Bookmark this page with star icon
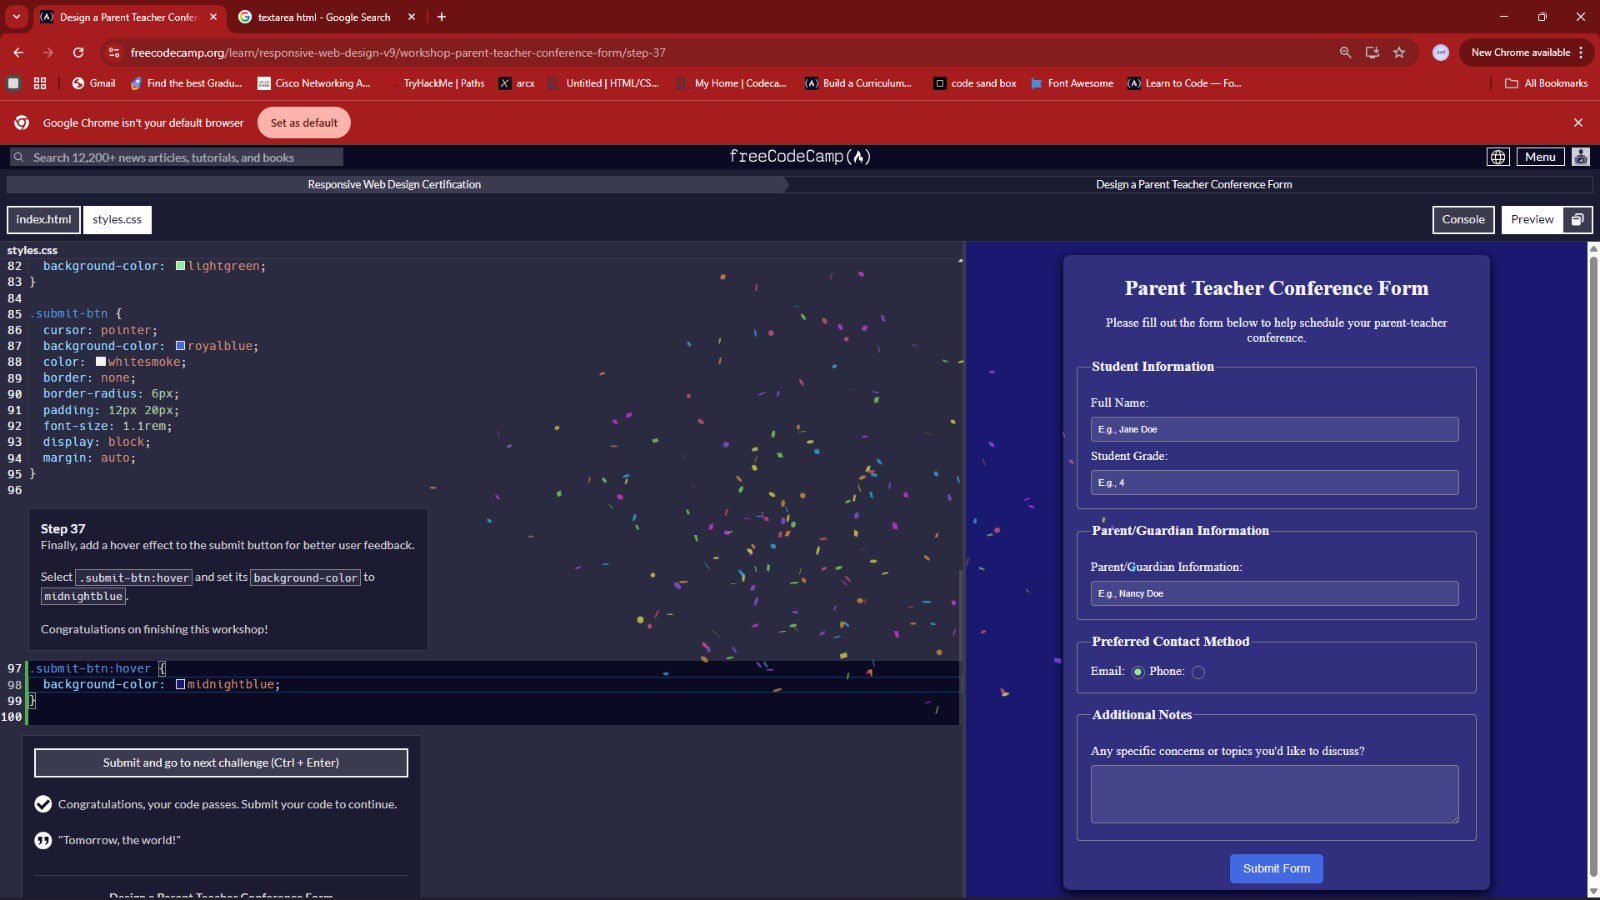The height and width of the screenshot is (900, 1600). [1399, 53]
